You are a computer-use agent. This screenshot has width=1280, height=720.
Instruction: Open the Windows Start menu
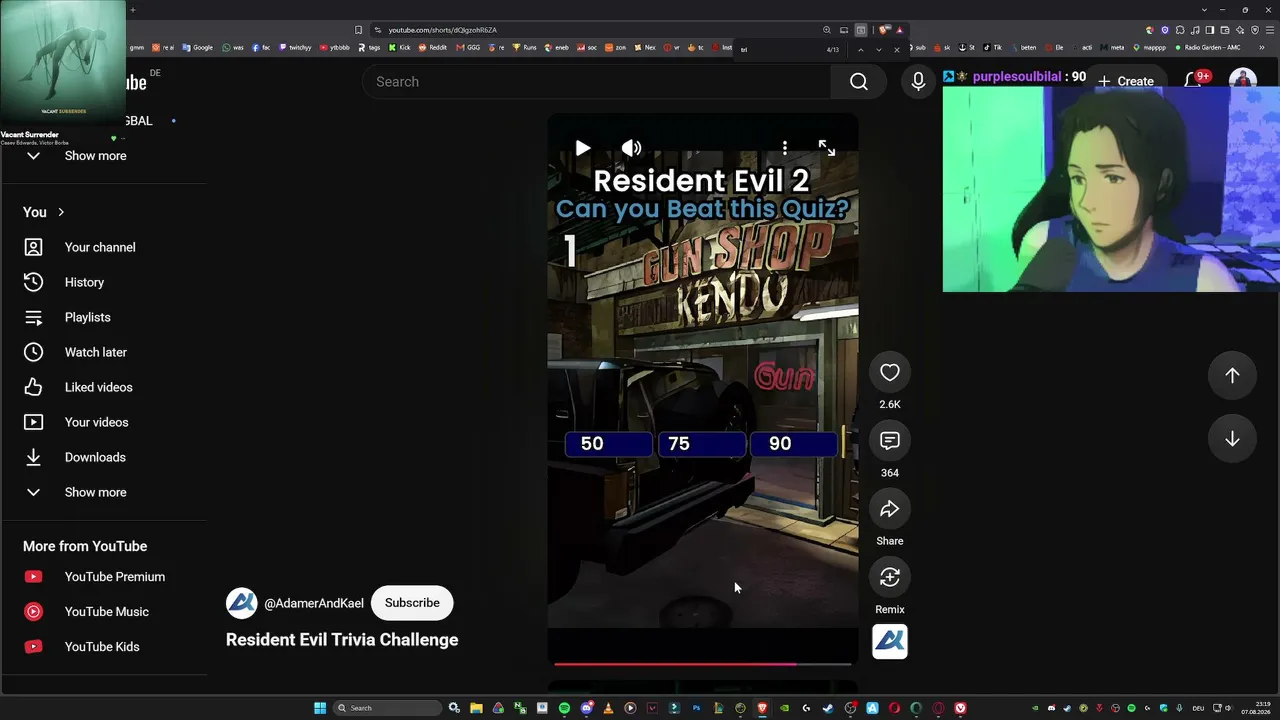click(320, 708)
